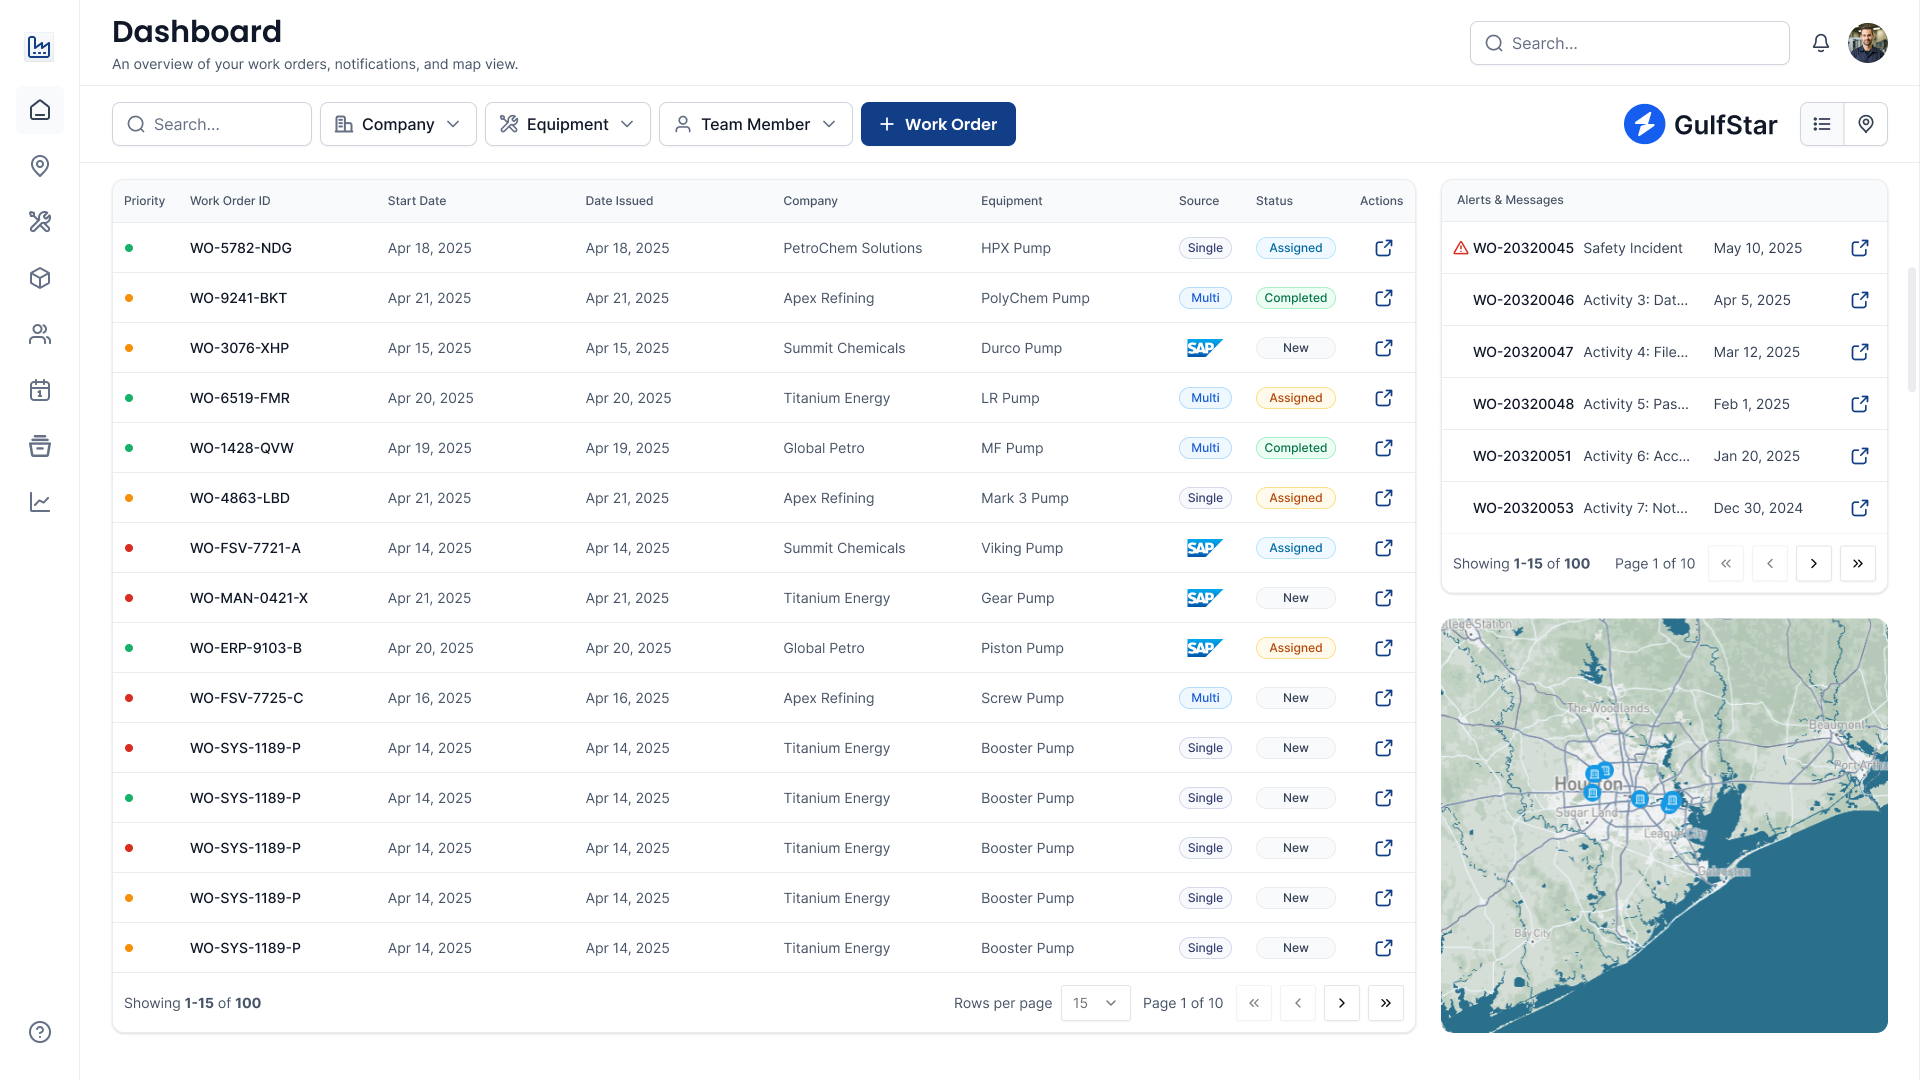This screenshot has height=1080, width=1920.
Task: Switch to map view using the pin toggle
Action: (x=1865, y=124)
